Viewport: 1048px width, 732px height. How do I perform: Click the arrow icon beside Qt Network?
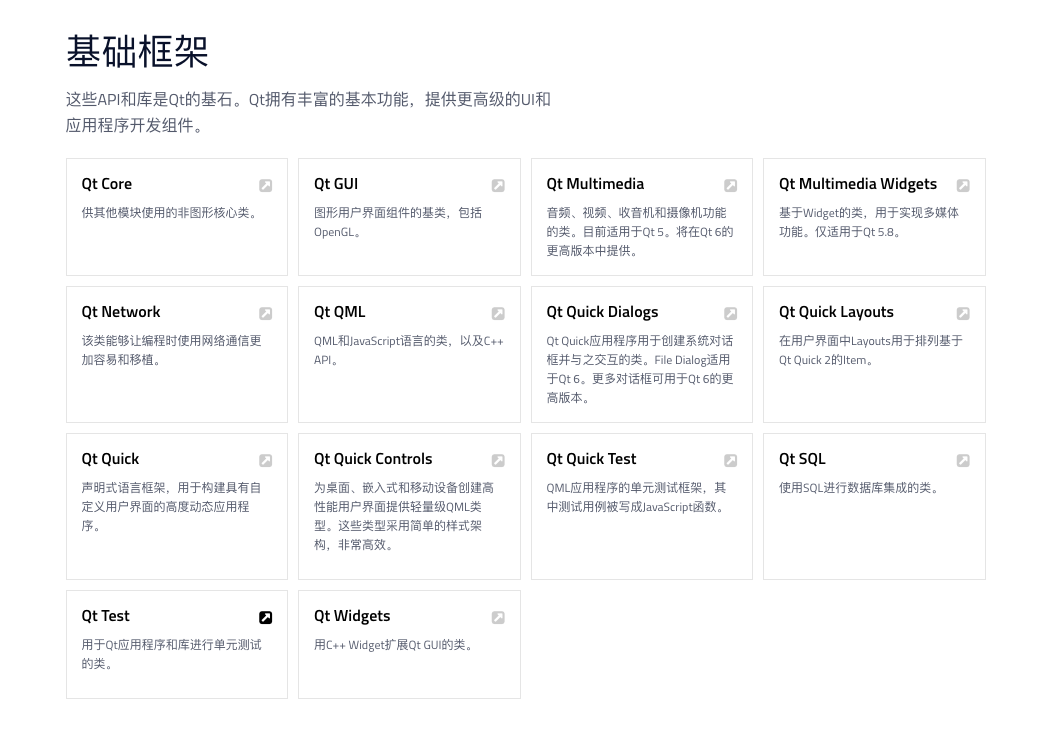265,313
